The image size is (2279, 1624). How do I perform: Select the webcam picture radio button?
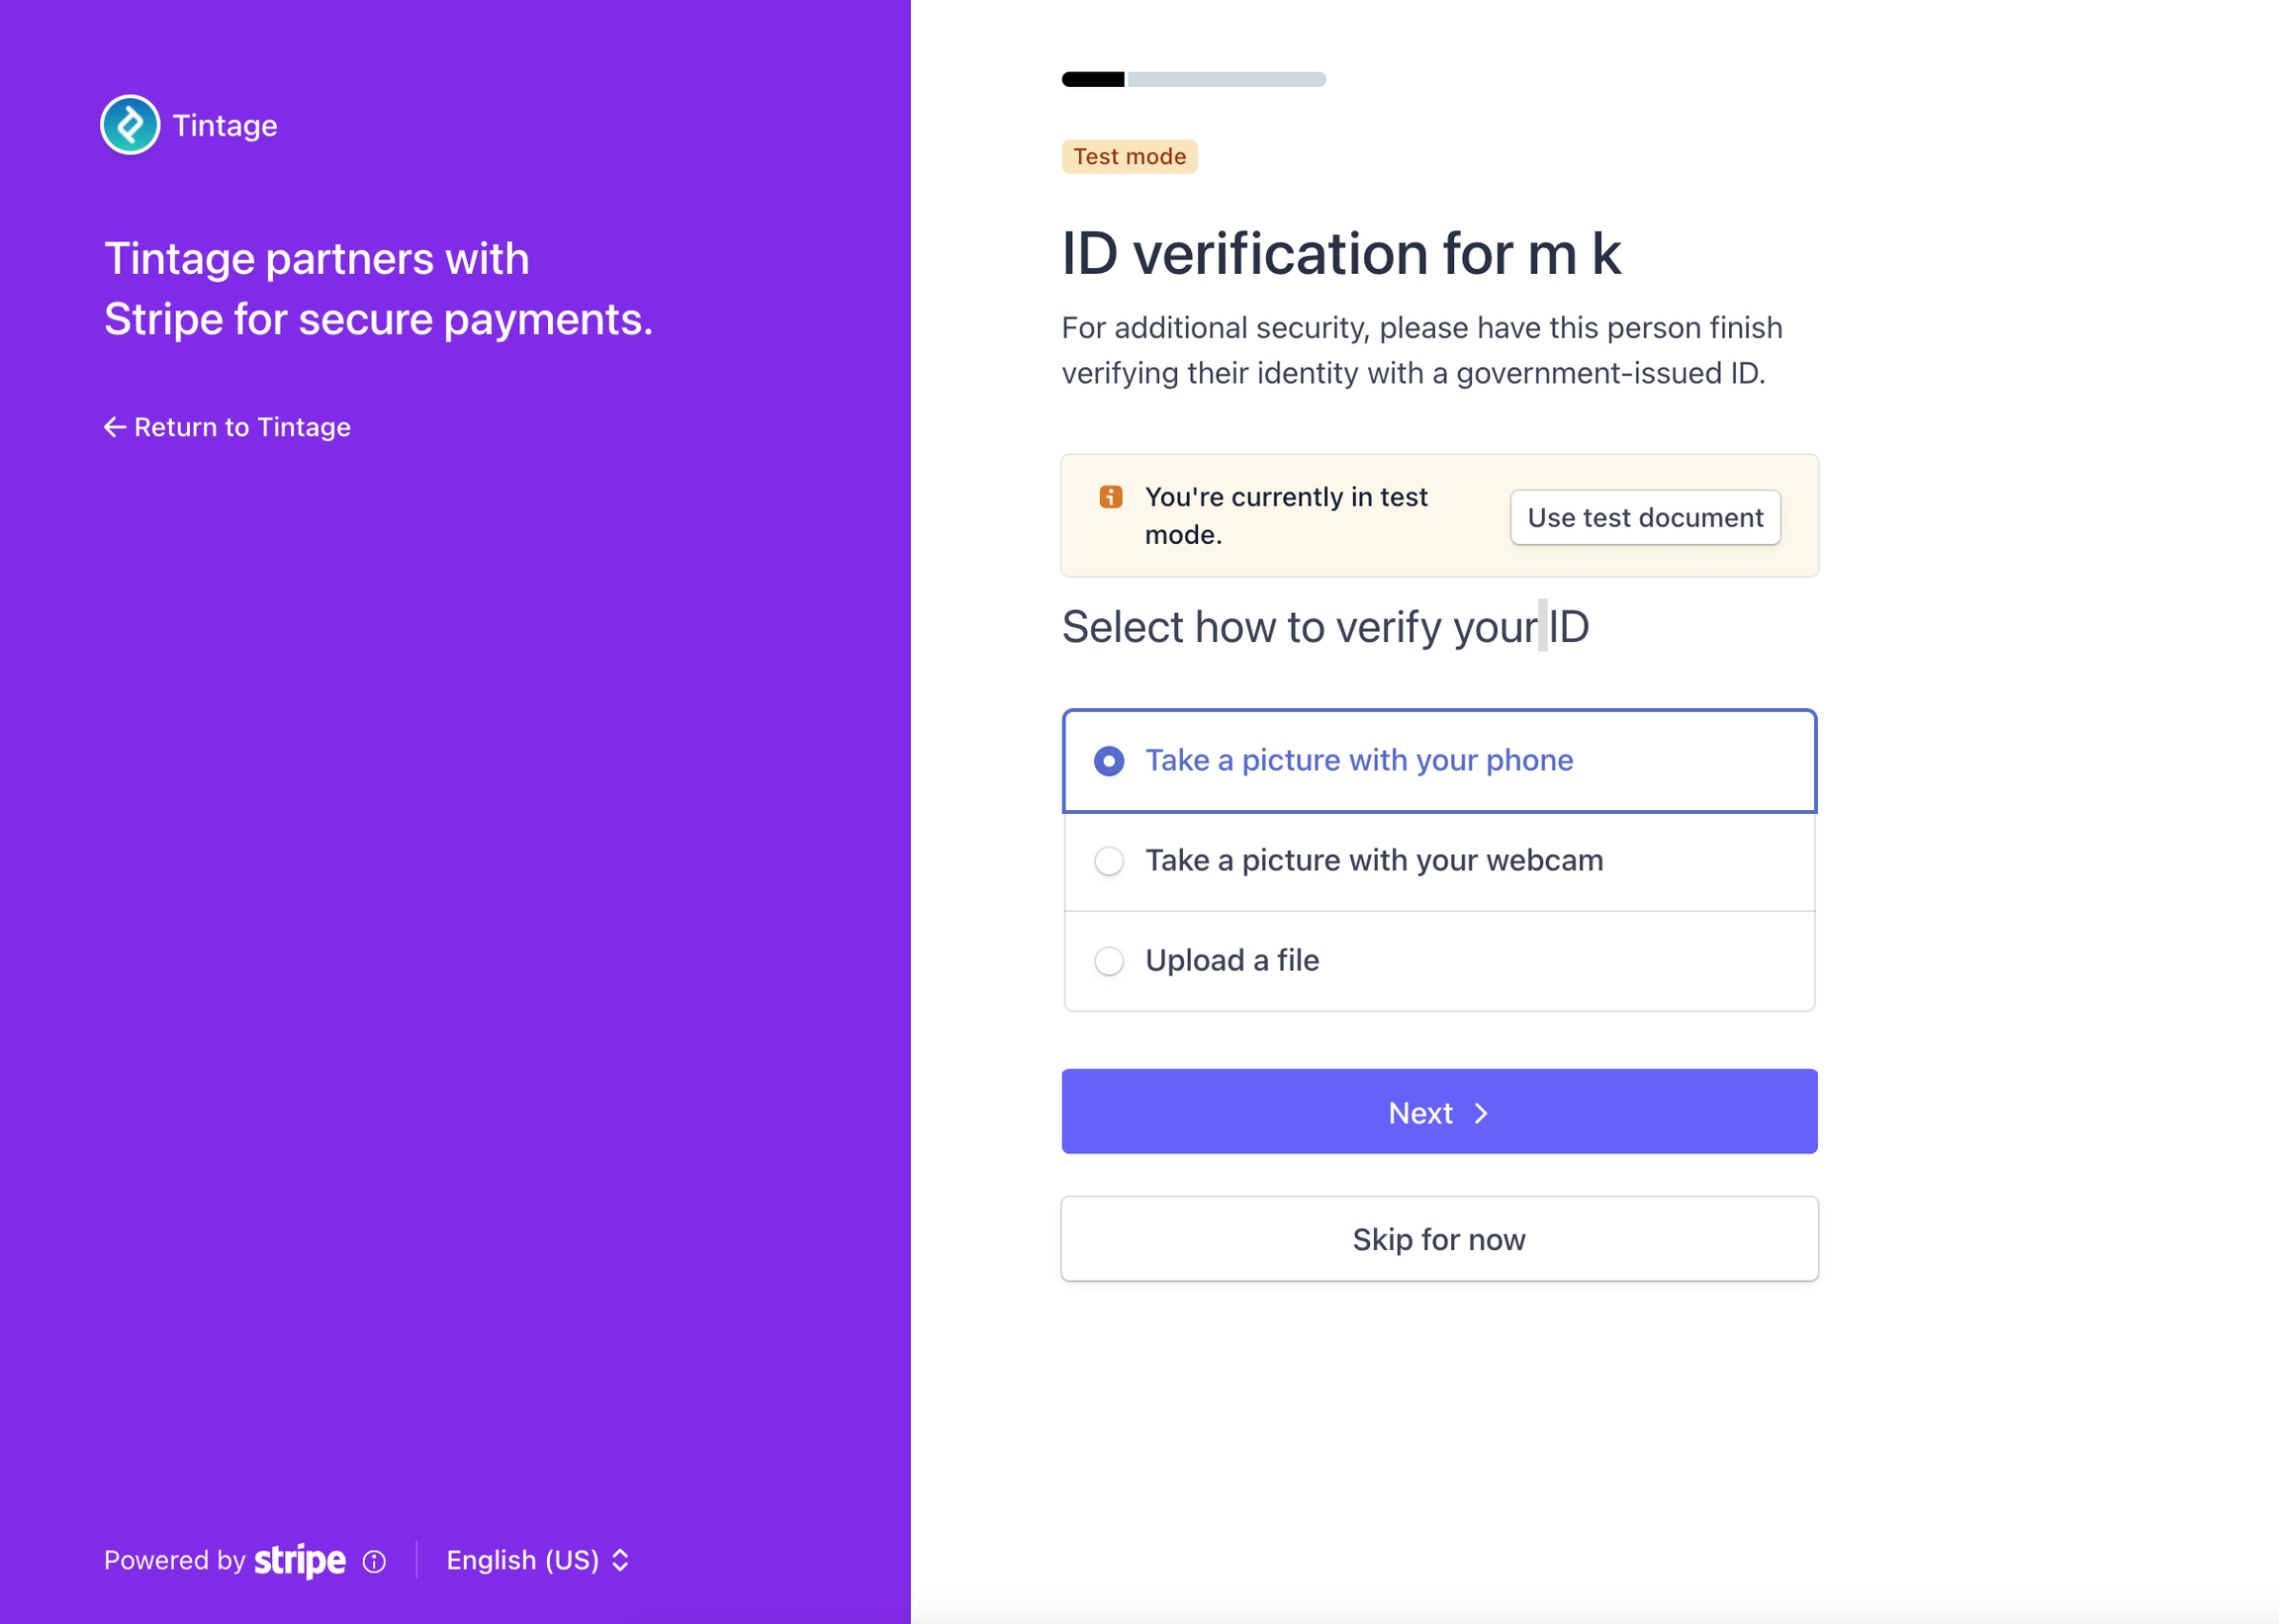tap(1109, 861)
